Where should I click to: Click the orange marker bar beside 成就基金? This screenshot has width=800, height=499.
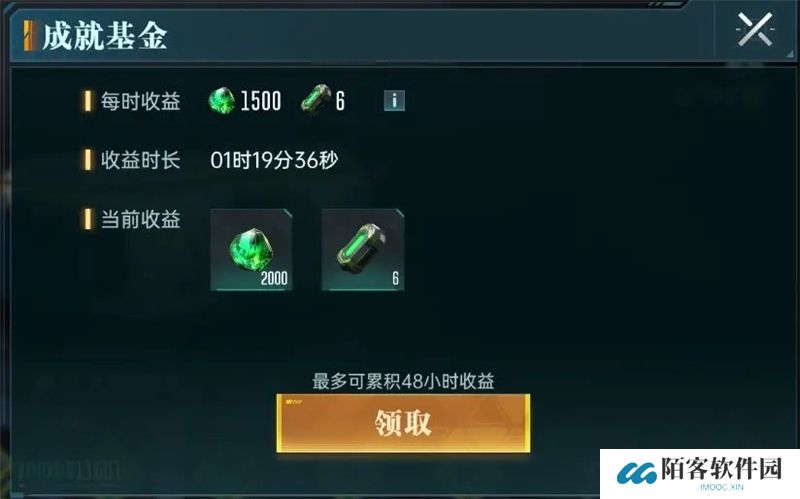pos(30,36)
